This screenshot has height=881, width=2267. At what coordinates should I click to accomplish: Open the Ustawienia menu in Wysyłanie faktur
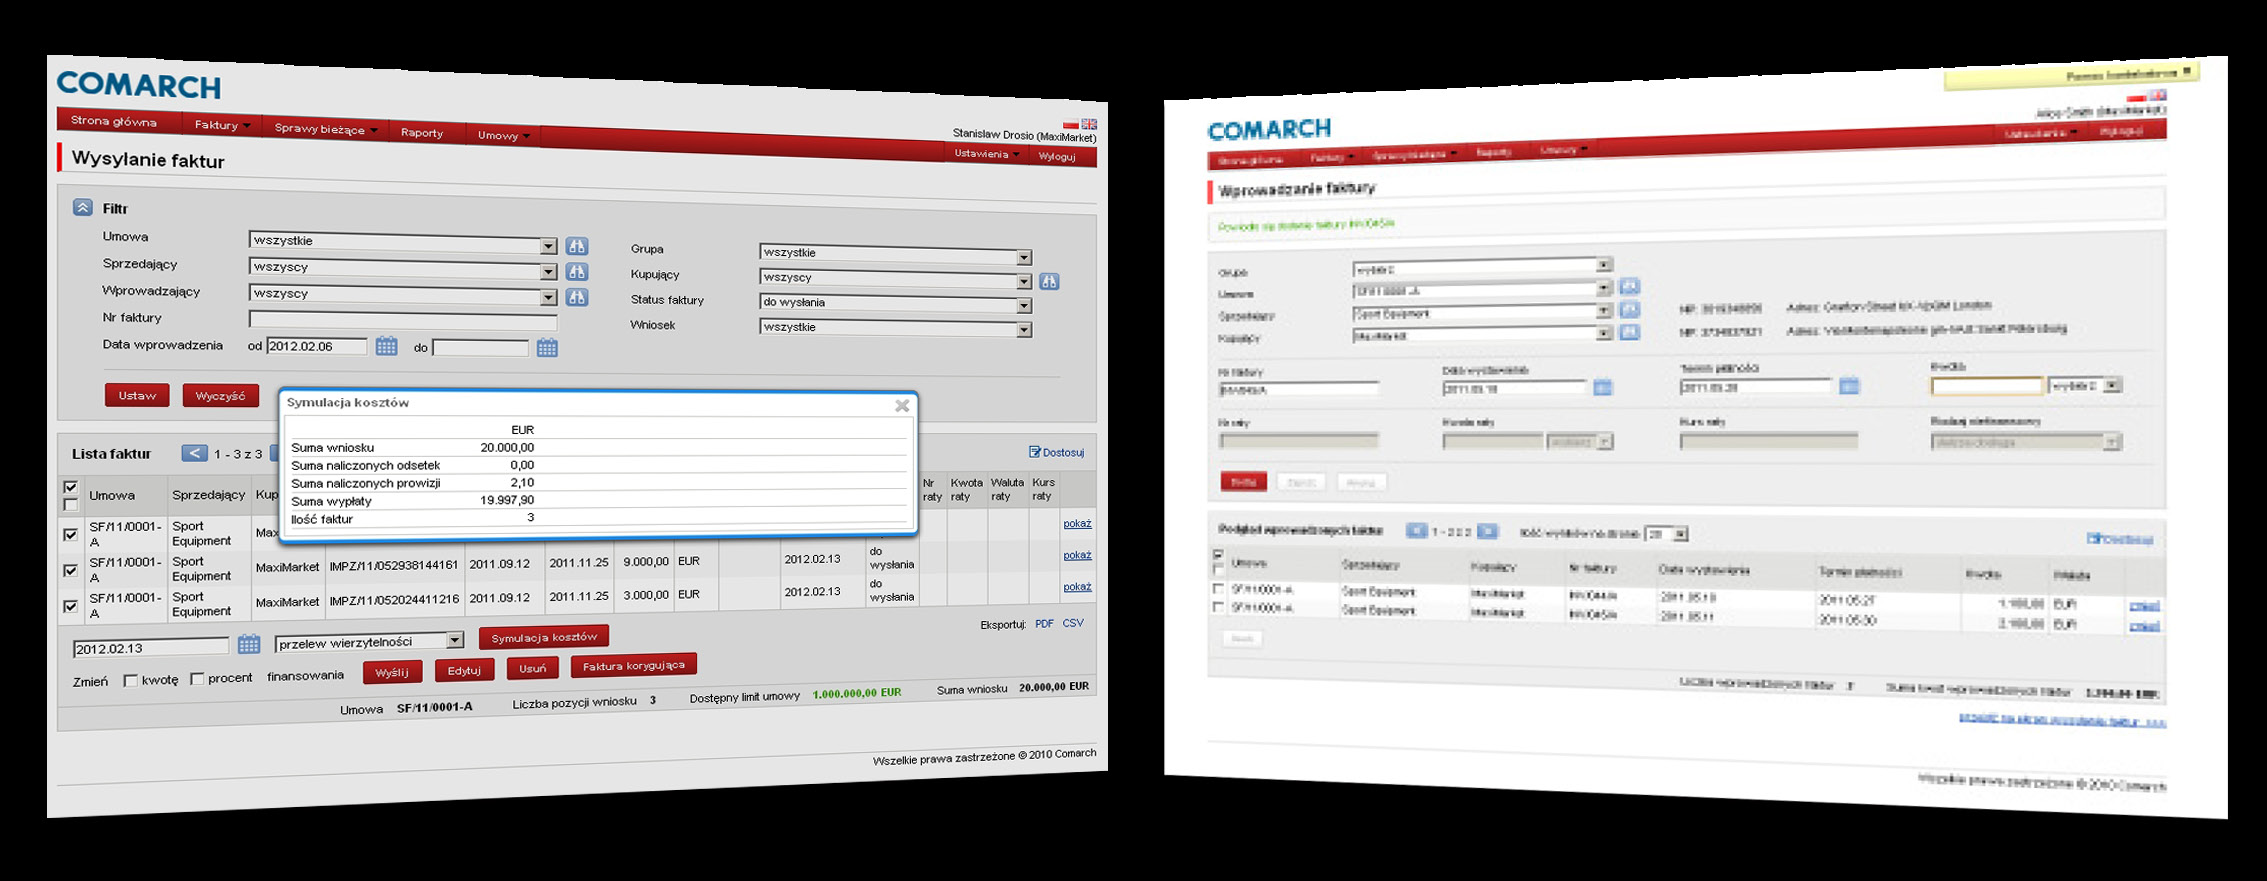[x=986, y=154]
